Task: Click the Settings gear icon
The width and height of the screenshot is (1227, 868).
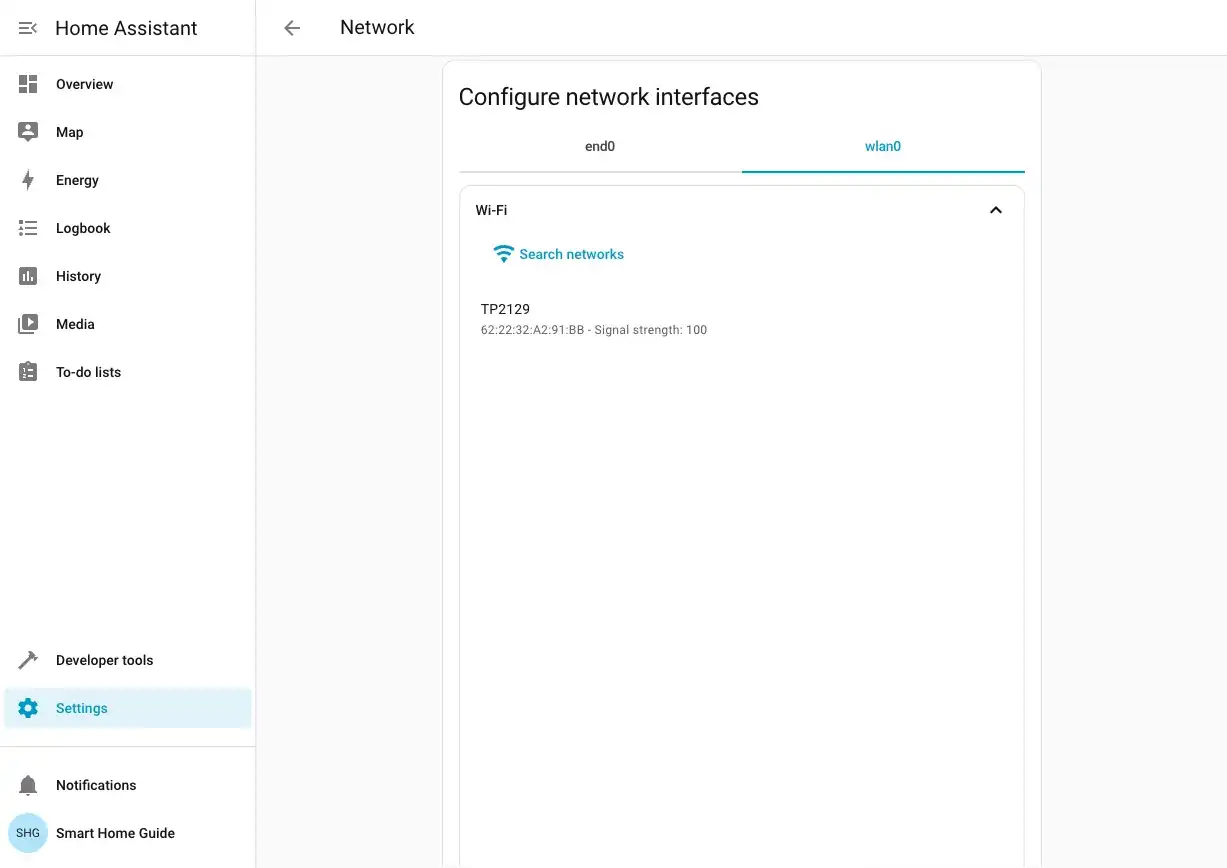Action: [x=28, y=708]
